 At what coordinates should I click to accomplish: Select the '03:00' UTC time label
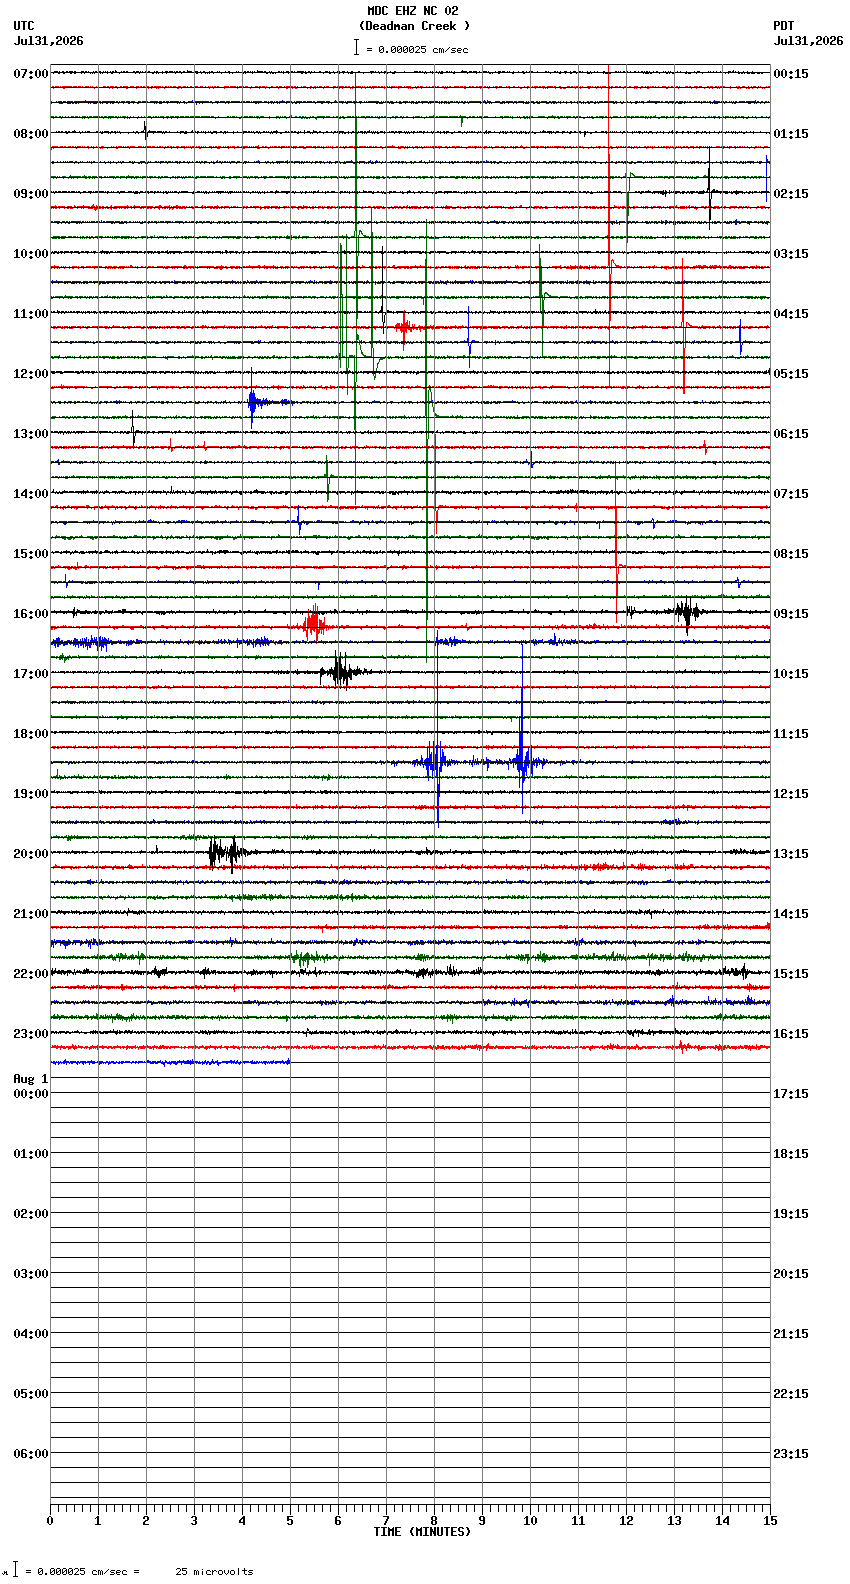tap(30, 1274)
